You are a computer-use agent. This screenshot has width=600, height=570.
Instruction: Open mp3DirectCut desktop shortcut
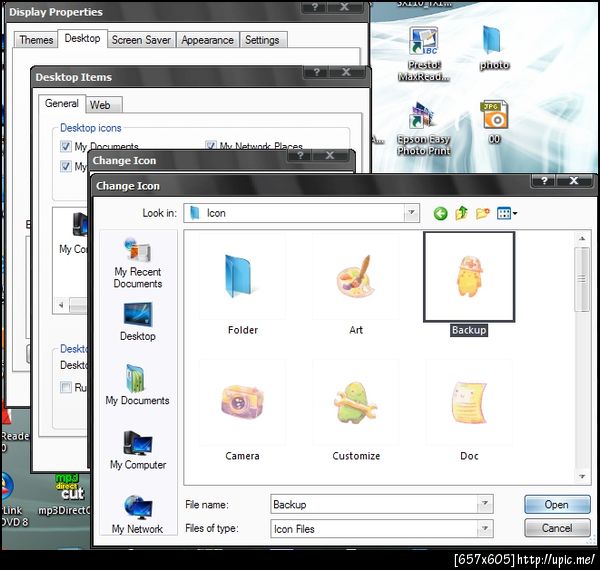(x=66, y=495)
